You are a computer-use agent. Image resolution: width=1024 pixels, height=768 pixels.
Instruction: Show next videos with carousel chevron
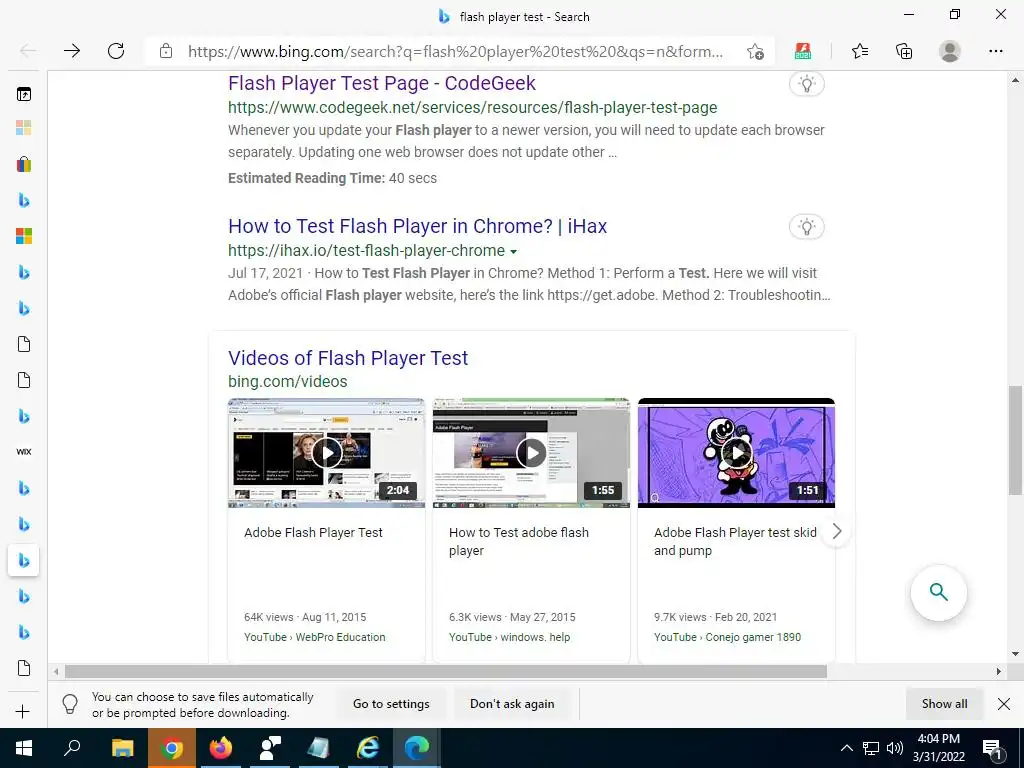[x=837, y=532]
